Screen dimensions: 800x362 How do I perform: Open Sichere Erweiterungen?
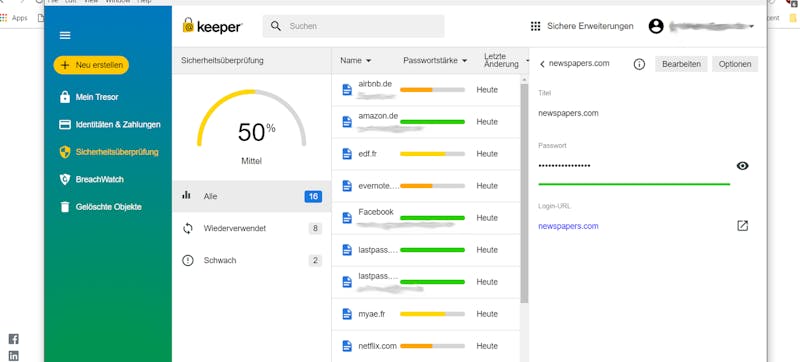(590, 26)
